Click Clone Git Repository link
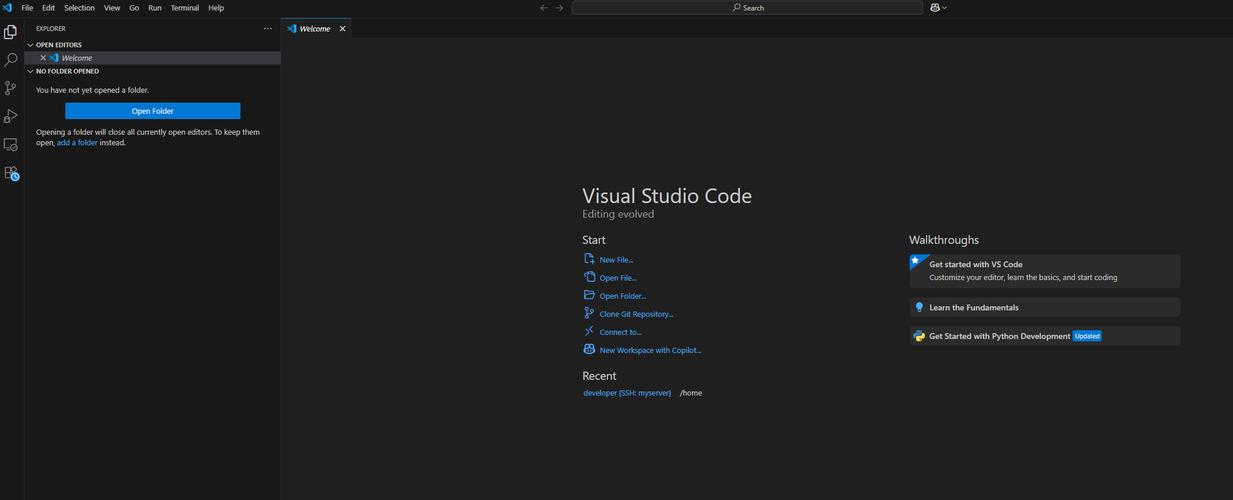Screen dimensions: 1233x500 636,314
